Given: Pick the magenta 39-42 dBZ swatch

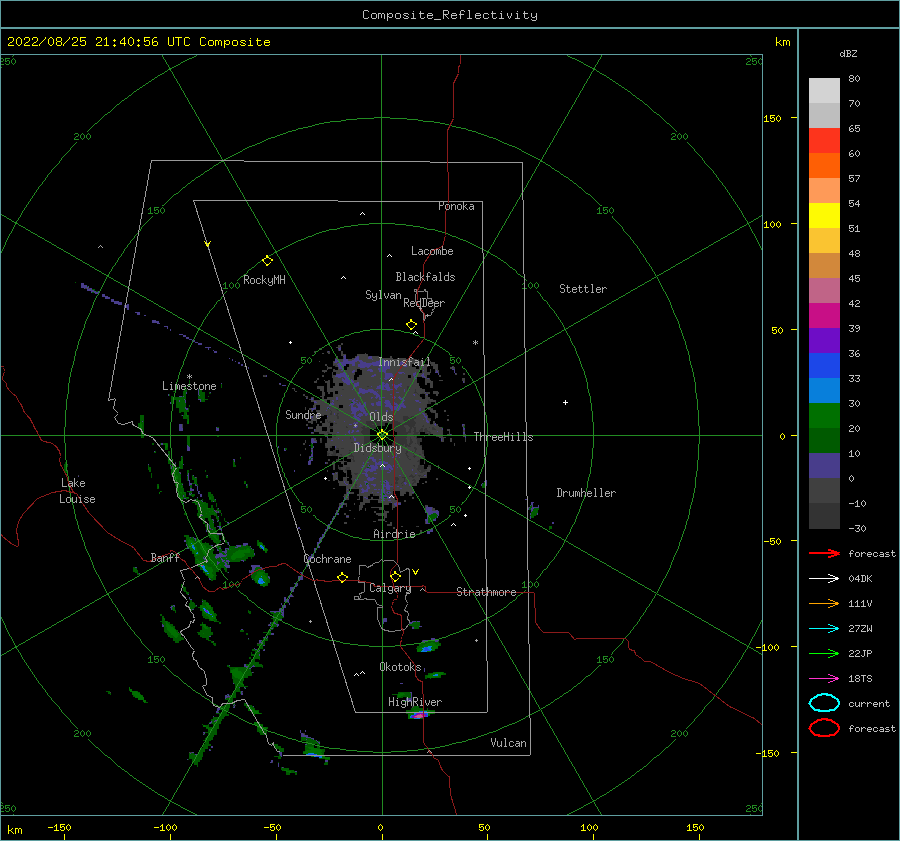Looking at the screenshot, I should pos(824,316).
